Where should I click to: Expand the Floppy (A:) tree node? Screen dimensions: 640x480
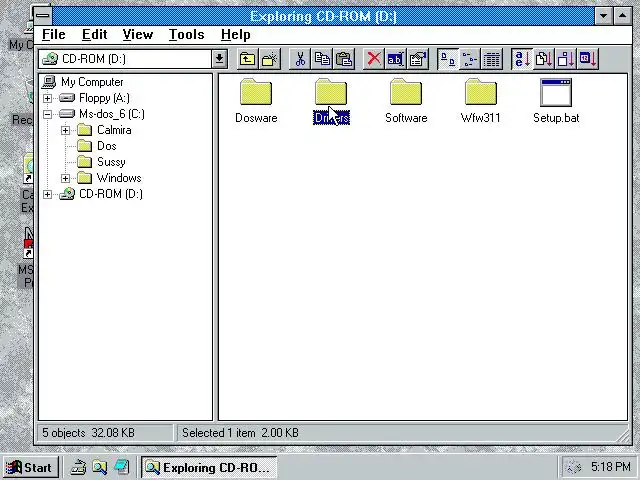click(x=47, y=98)
